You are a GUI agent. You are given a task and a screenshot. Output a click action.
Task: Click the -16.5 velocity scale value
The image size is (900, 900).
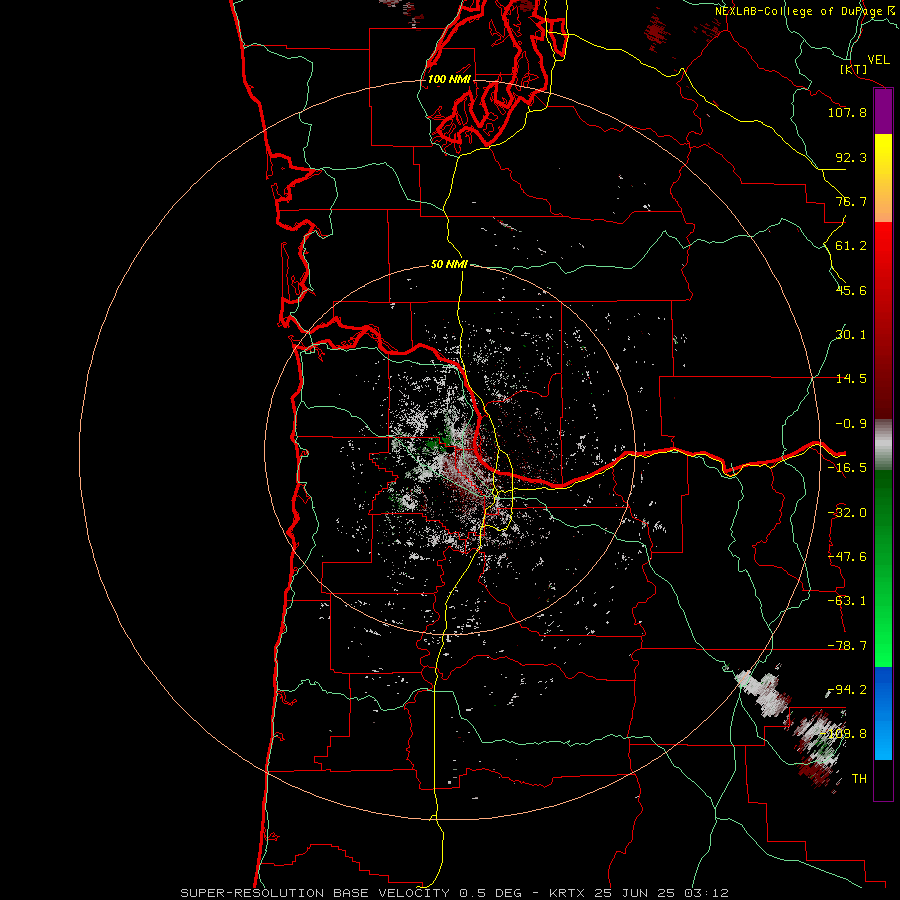pos(847,468)
